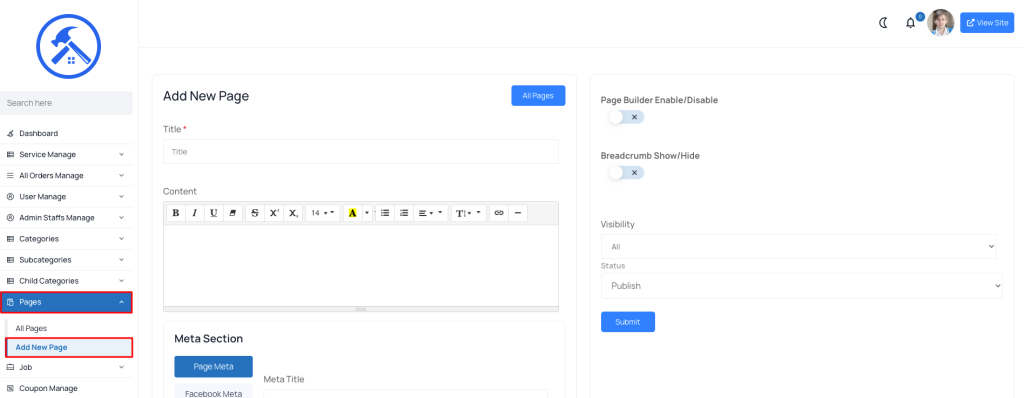Open Coupon Manage in sidebar
Screen dimensions: 1024x398
[x=66, y=388]
